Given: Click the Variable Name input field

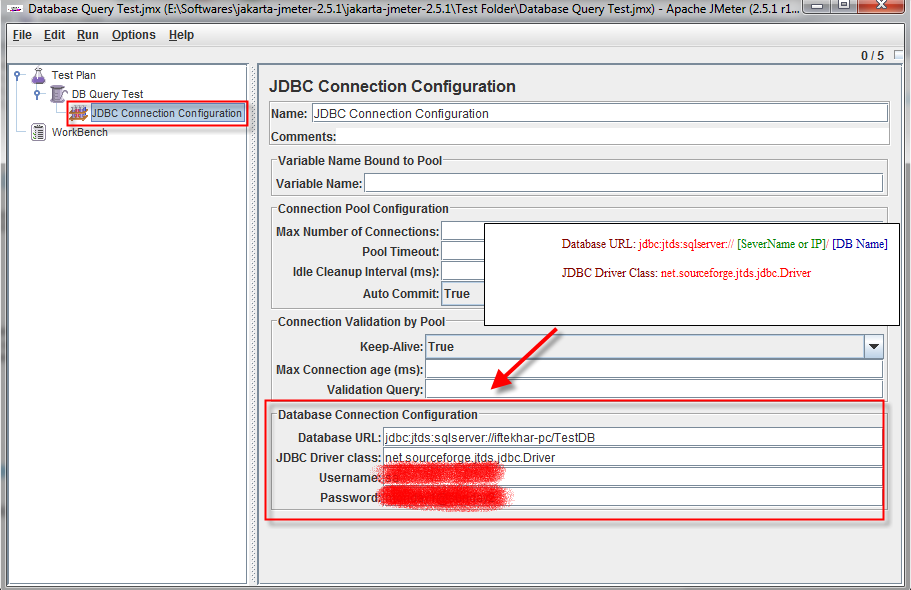Looking at the screenshot, I should click(x=623, y=183).
